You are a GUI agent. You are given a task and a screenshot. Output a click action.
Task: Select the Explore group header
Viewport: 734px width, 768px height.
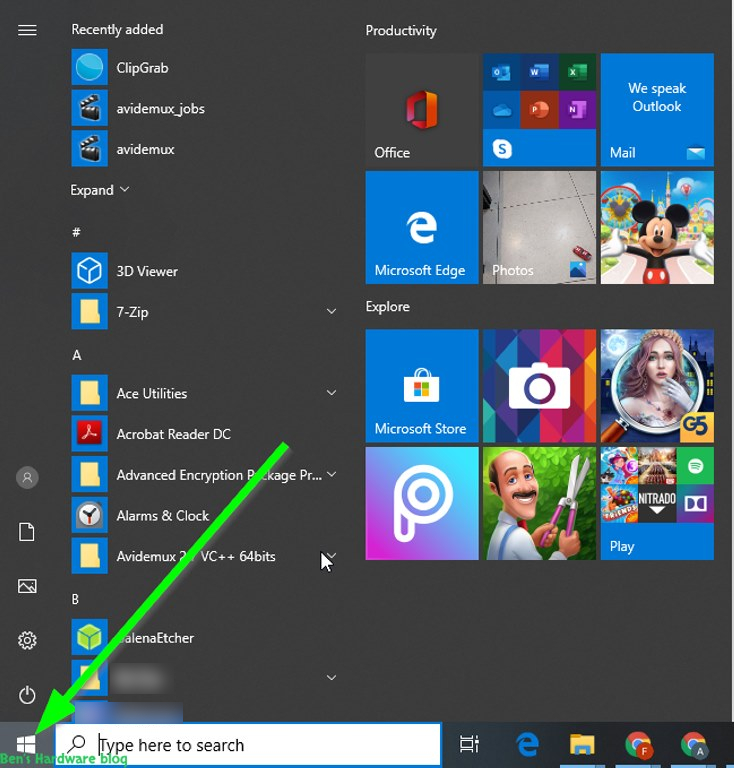point(387,307)
